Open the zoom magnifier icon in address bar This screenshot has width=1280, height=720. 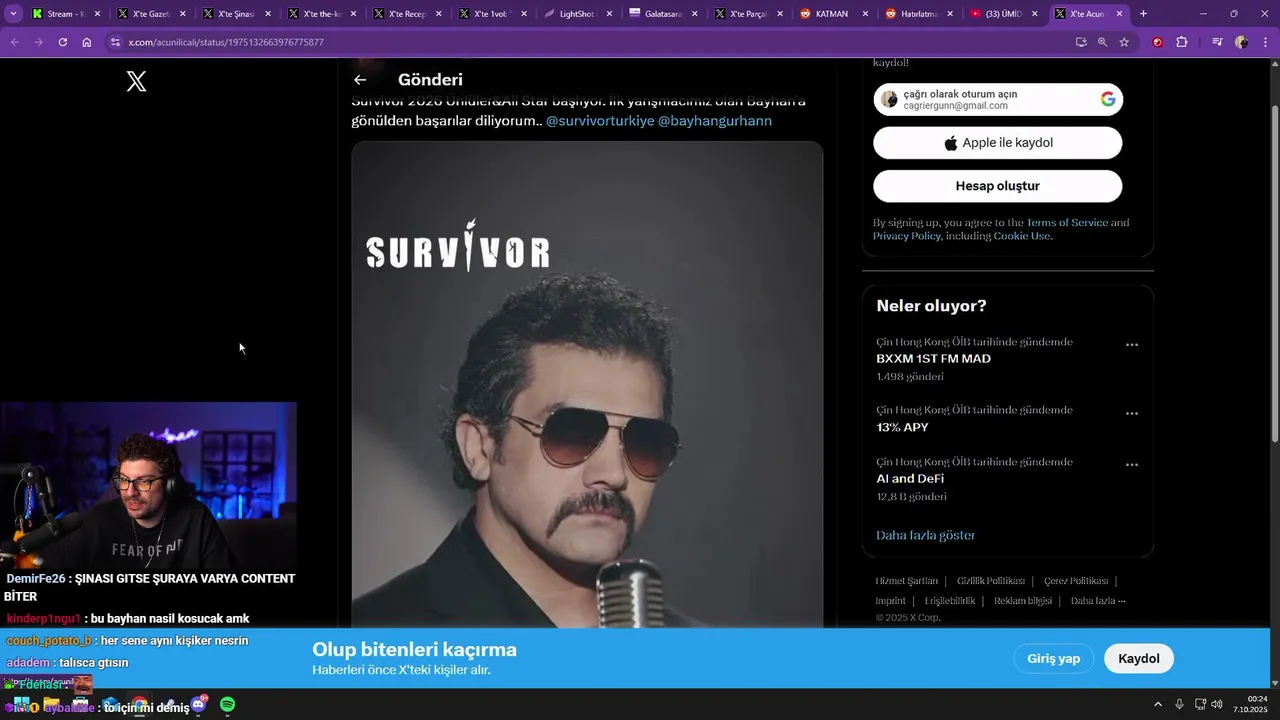pos(1102,42)
